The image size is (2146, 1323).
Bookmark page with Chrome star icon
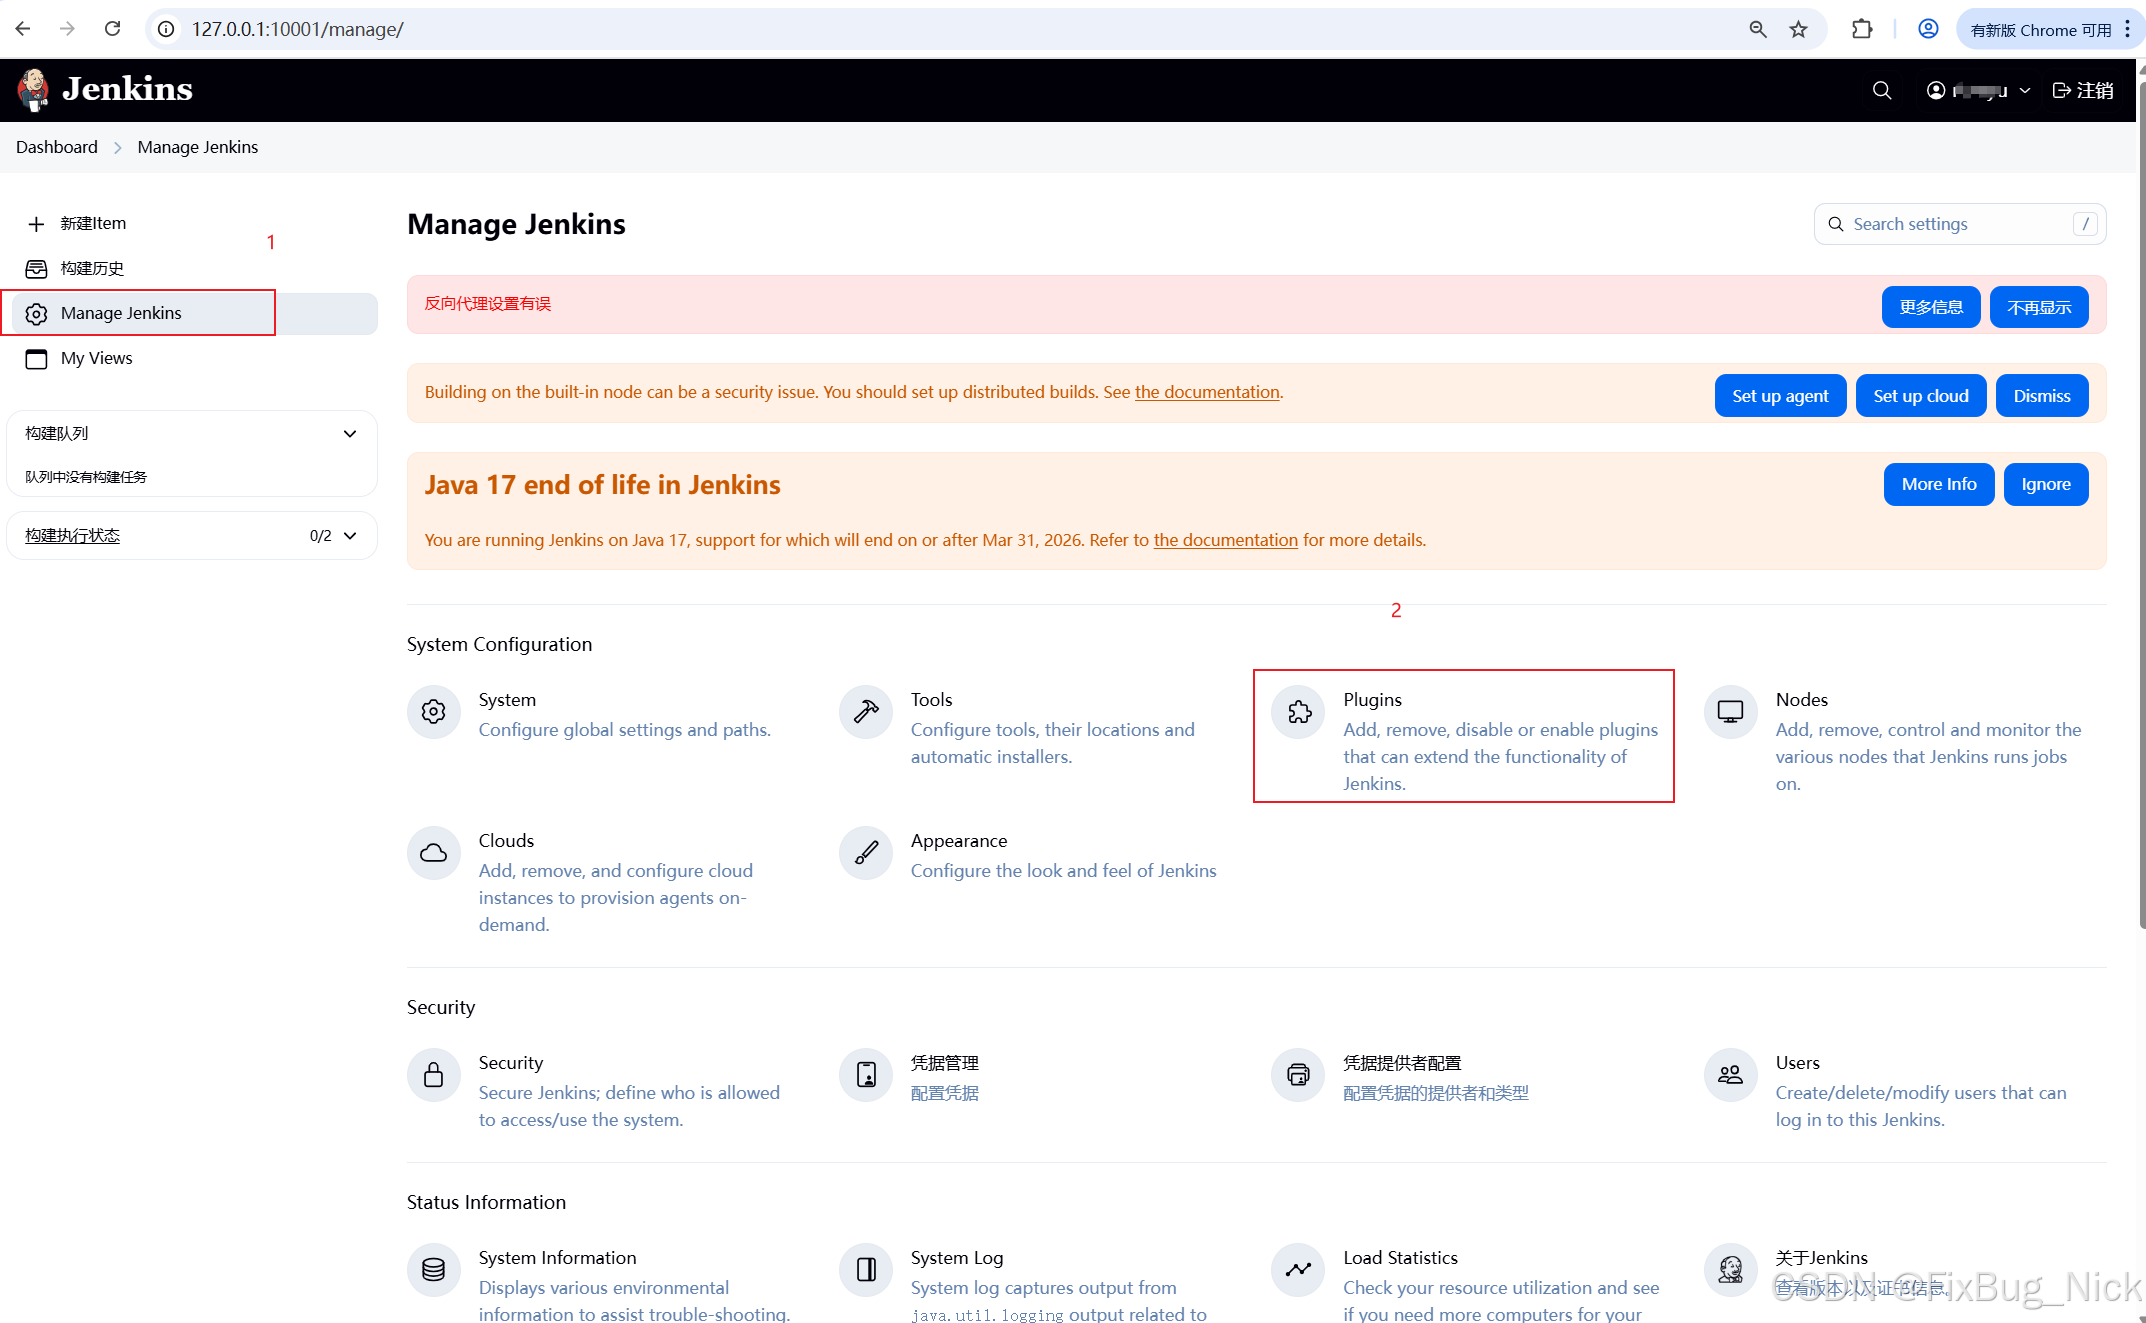tap(1798, 29)
